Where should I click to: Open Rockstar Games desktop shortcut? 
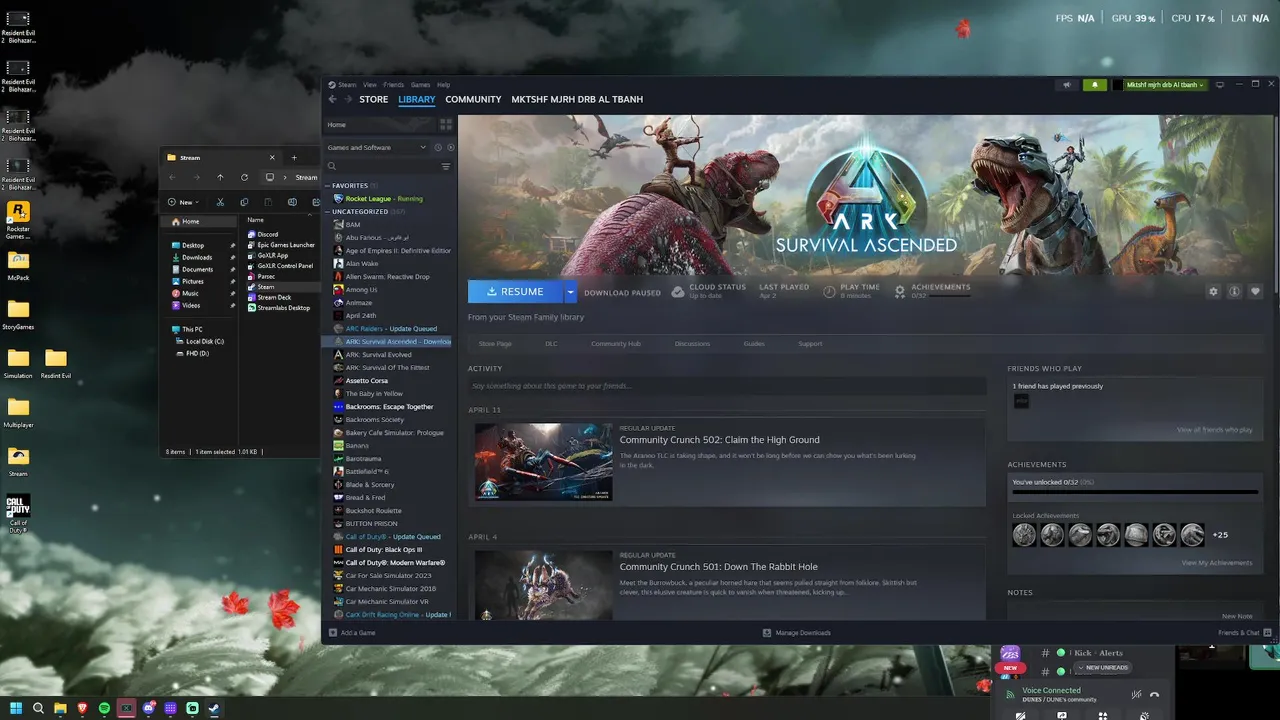18,220
